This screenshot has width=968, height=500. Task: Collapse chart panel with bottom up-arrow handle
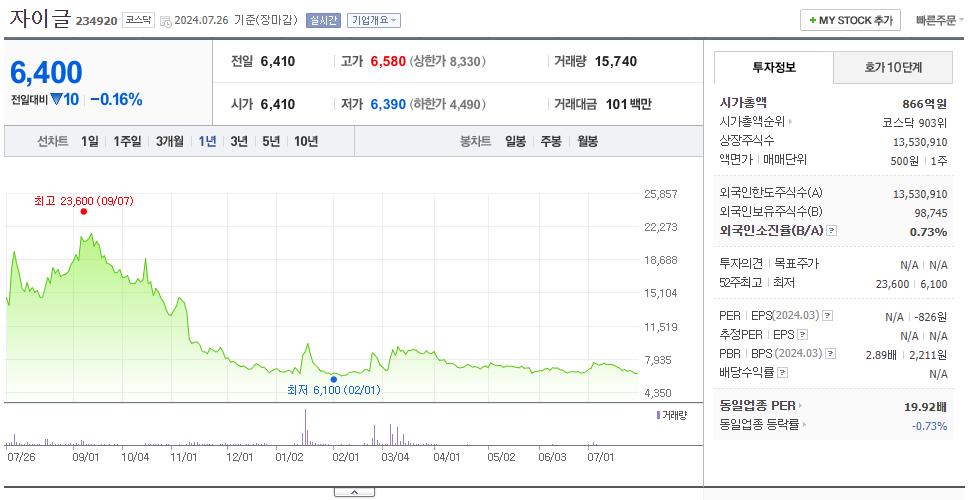click(354, 493)
